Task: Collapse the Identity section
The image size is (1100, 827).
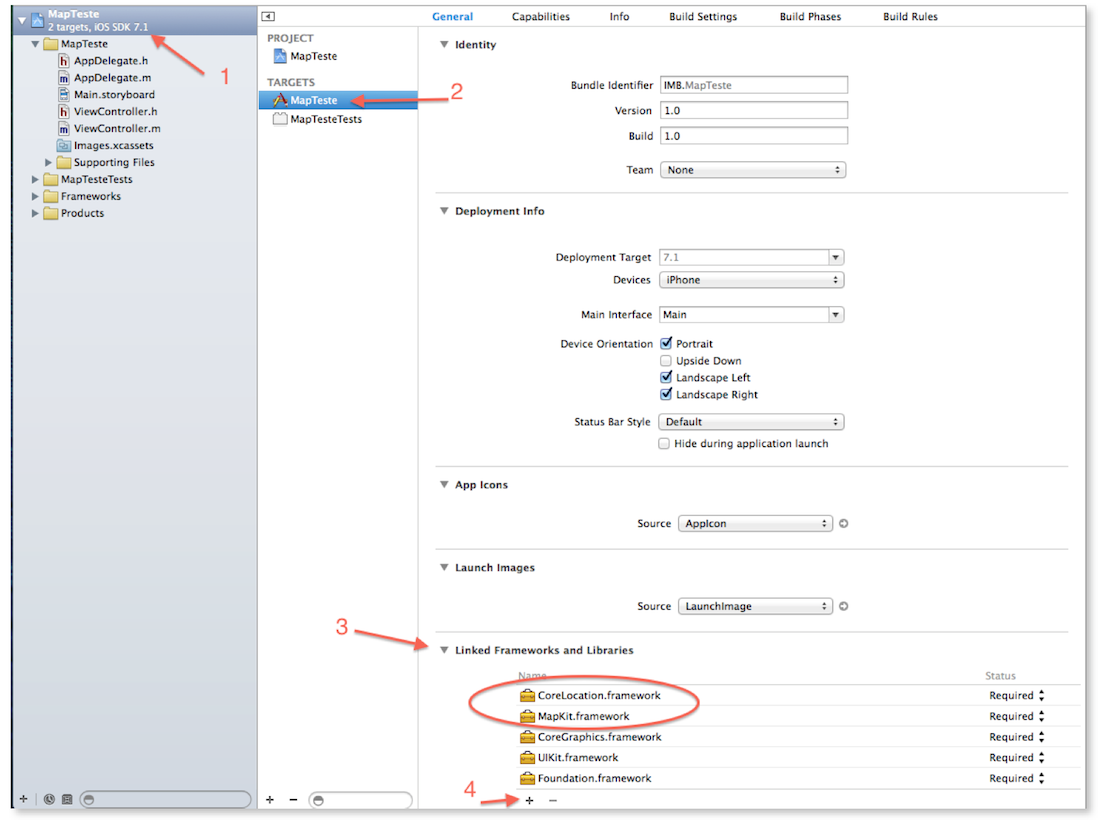Action: point(444,44)
